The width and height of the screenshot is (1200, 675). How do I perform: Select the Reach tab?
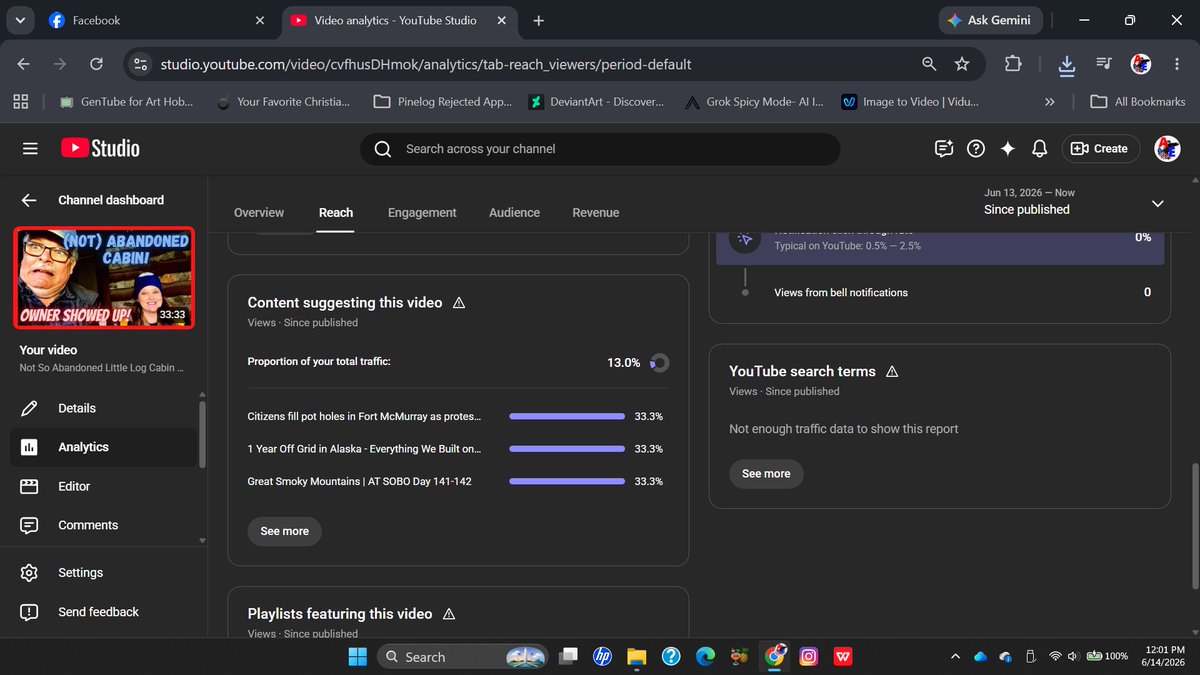pyautogui.click(x=336, y=212)
